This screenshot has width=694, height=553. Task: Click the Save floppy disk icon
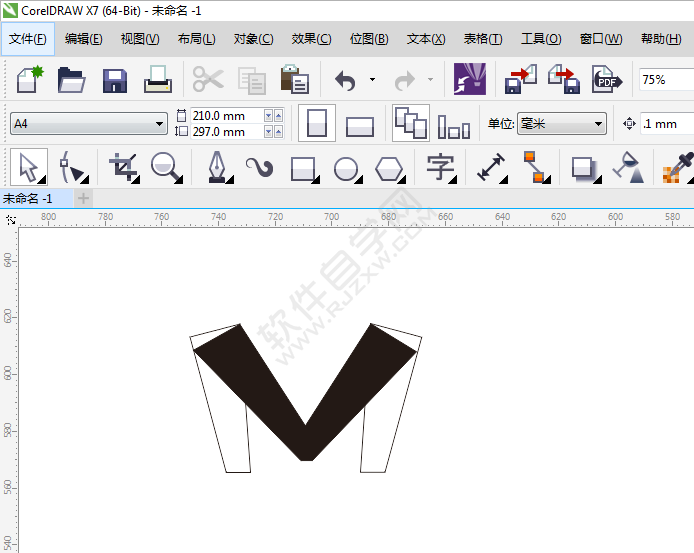[x=114, y=80]
